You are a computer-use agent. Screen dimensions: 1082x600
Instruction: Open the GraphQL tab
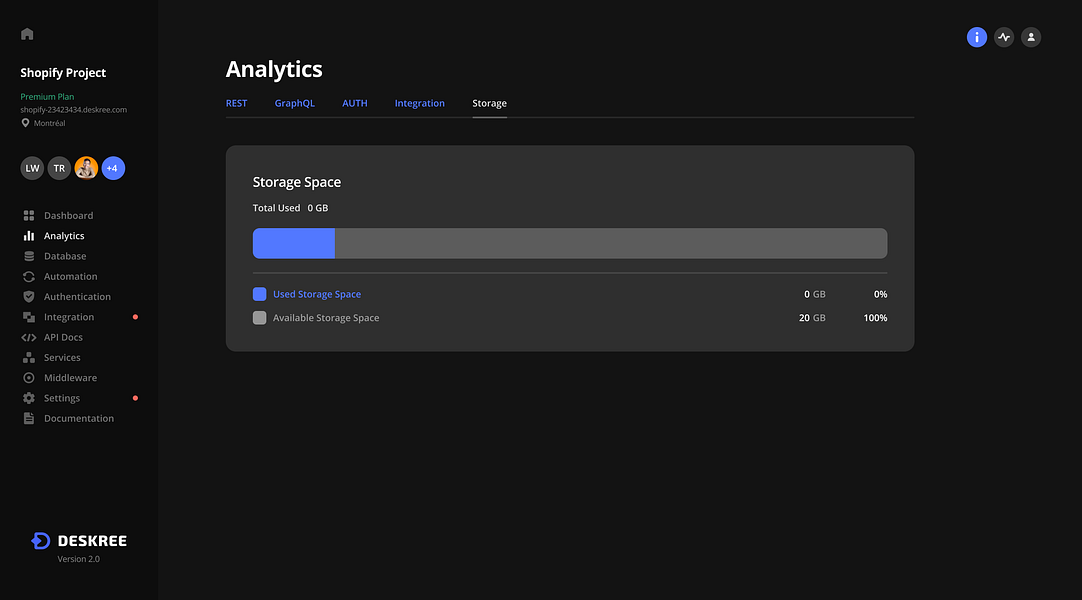(x=294, y=103)
